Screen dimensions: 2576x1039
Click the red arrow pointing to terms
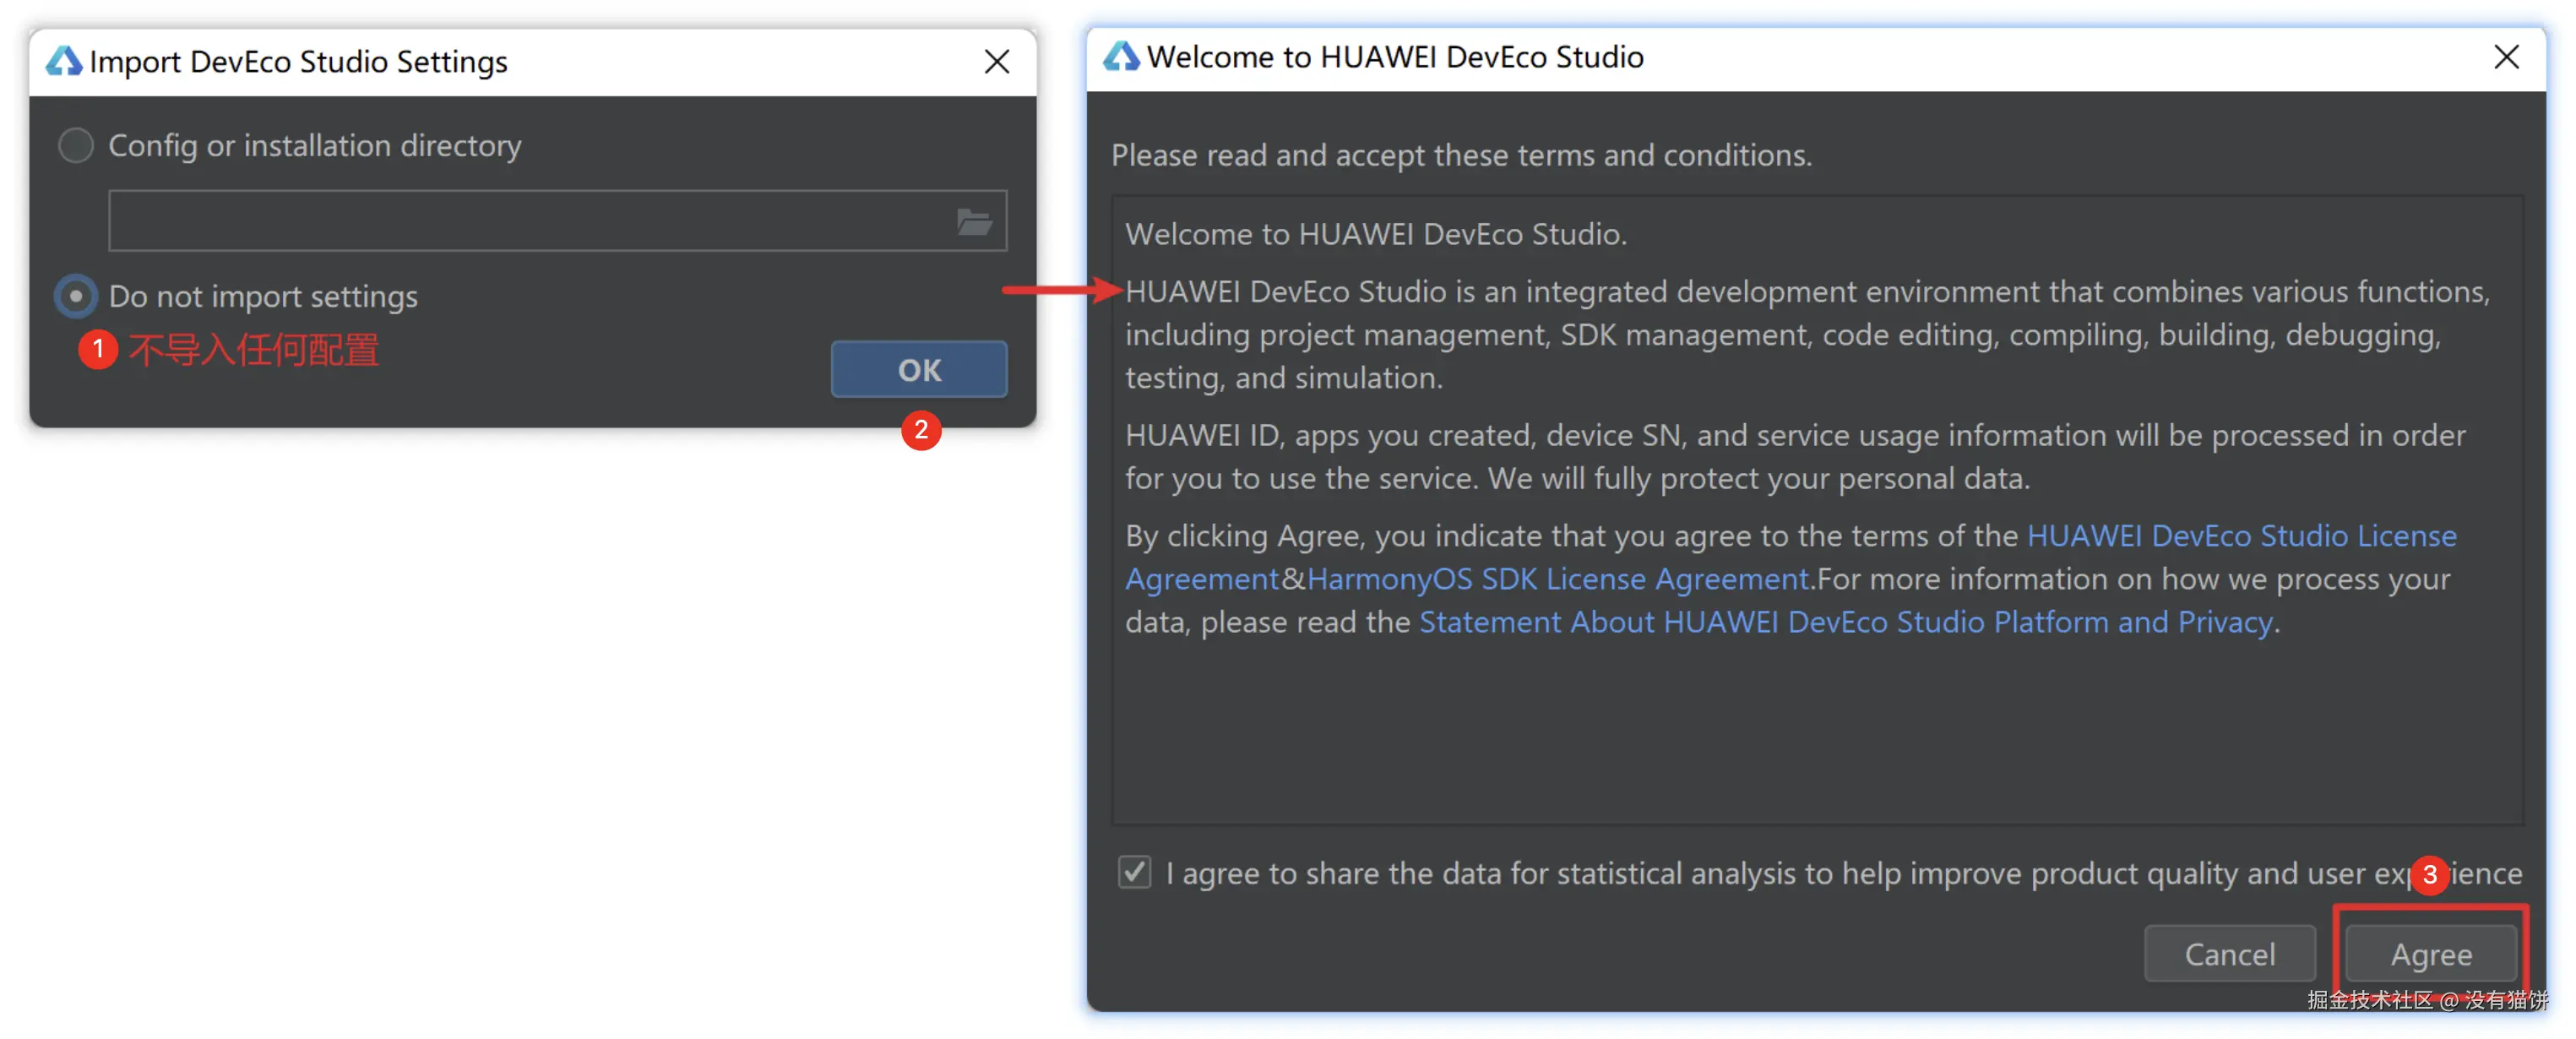(1062, 291)
